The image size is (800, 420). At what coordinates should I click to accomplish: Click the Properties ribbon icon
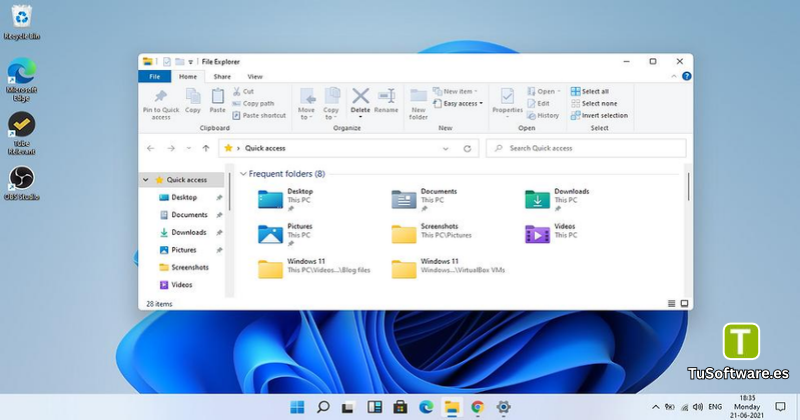(507, 104)
